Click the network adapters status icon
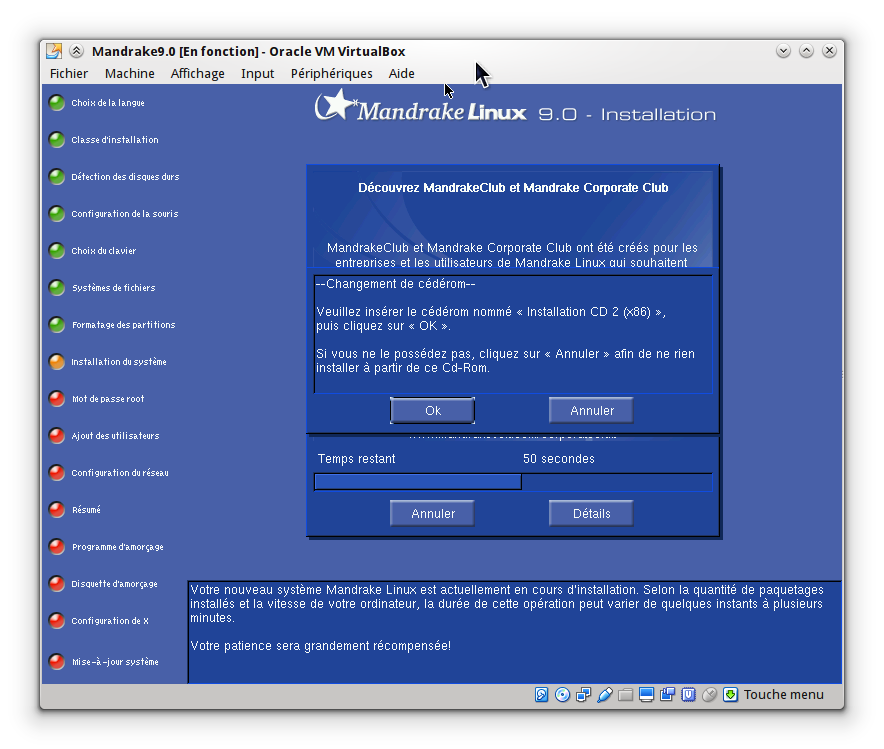The width and height of the screenshot is (884, 749). tap(584, 695)
